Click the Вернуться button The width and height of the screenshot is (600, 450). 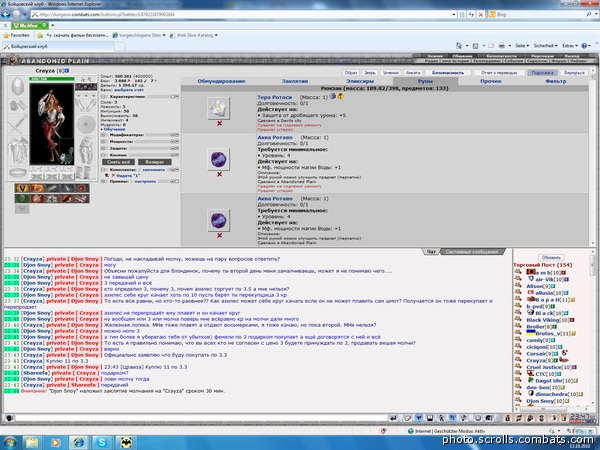[x=574, y=72]
